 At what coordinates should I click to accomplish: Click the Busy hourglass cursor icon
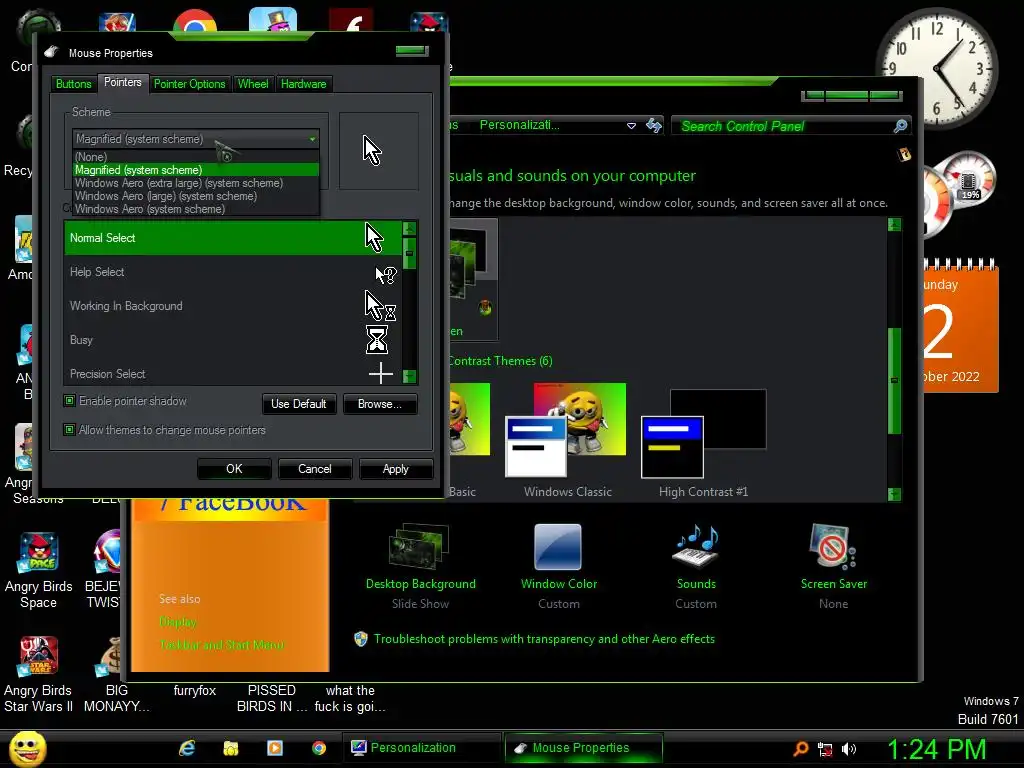[x=377, y=340]
